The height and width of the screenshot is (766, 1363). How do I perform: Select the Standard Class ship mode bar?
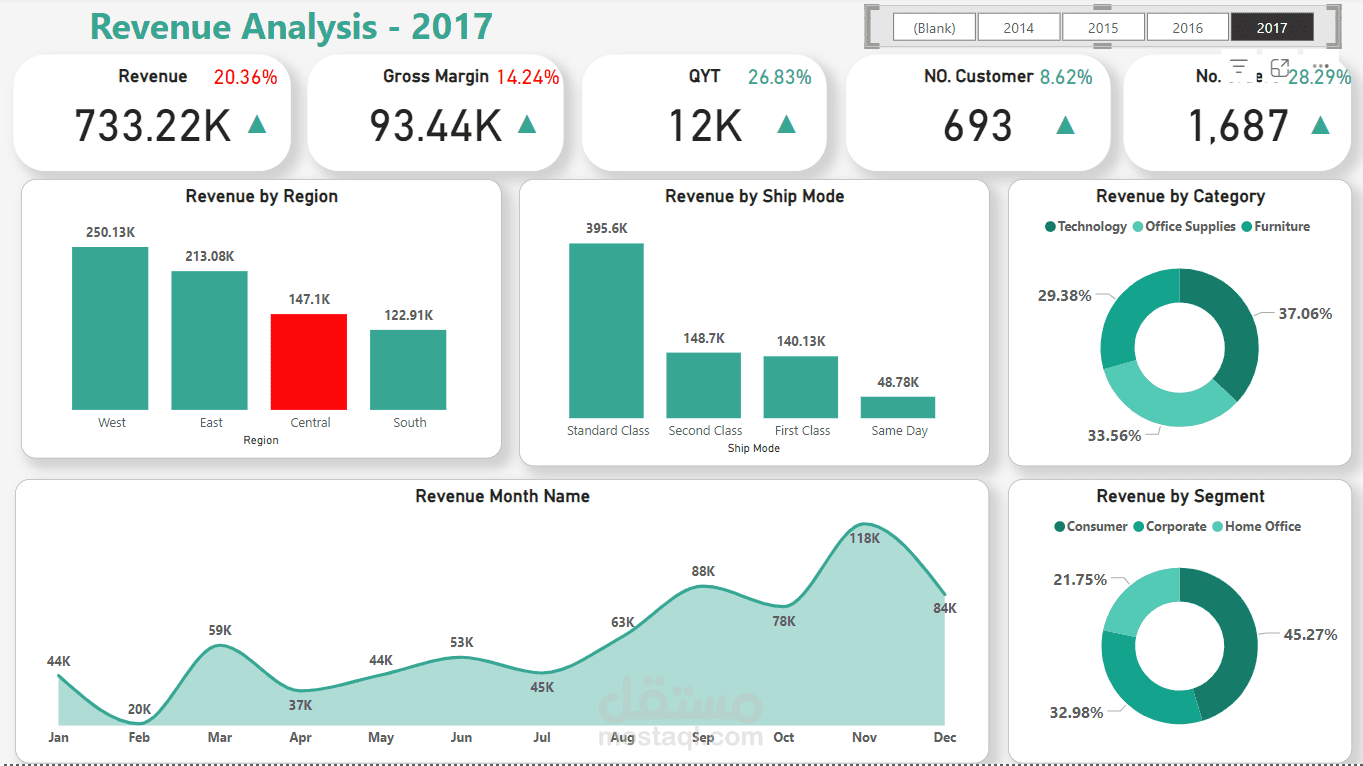(x=606, y=330)
